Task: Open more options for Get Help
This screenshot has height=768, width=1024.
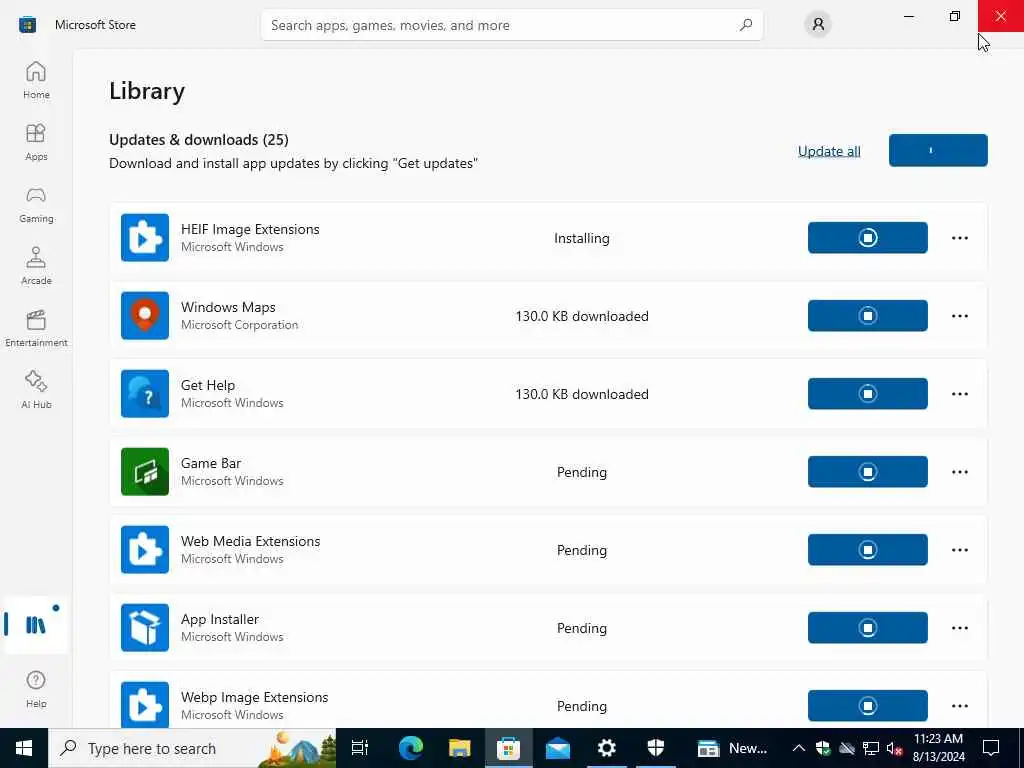Action: pyautogui.click(x=959, y=394)
